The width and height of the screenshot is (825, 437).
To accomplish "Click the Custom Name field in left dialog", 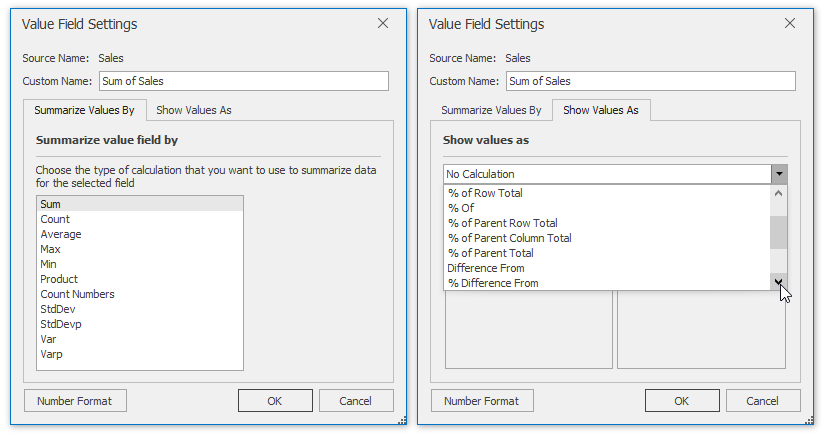I will (x=242, y=81).
